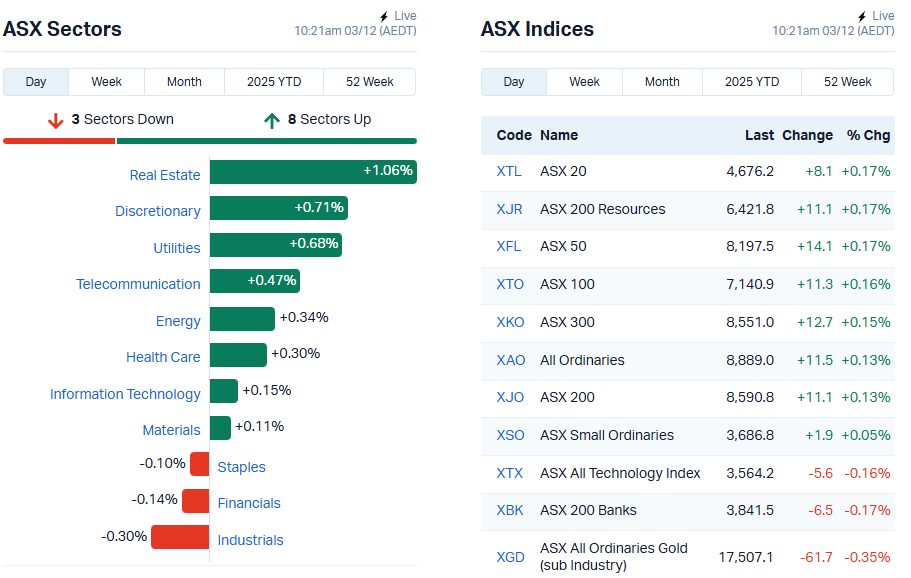Click the lightning Live icon in ASX Indices
The width and height of the screenshot is (911, 578).
(x=862, y=16)
